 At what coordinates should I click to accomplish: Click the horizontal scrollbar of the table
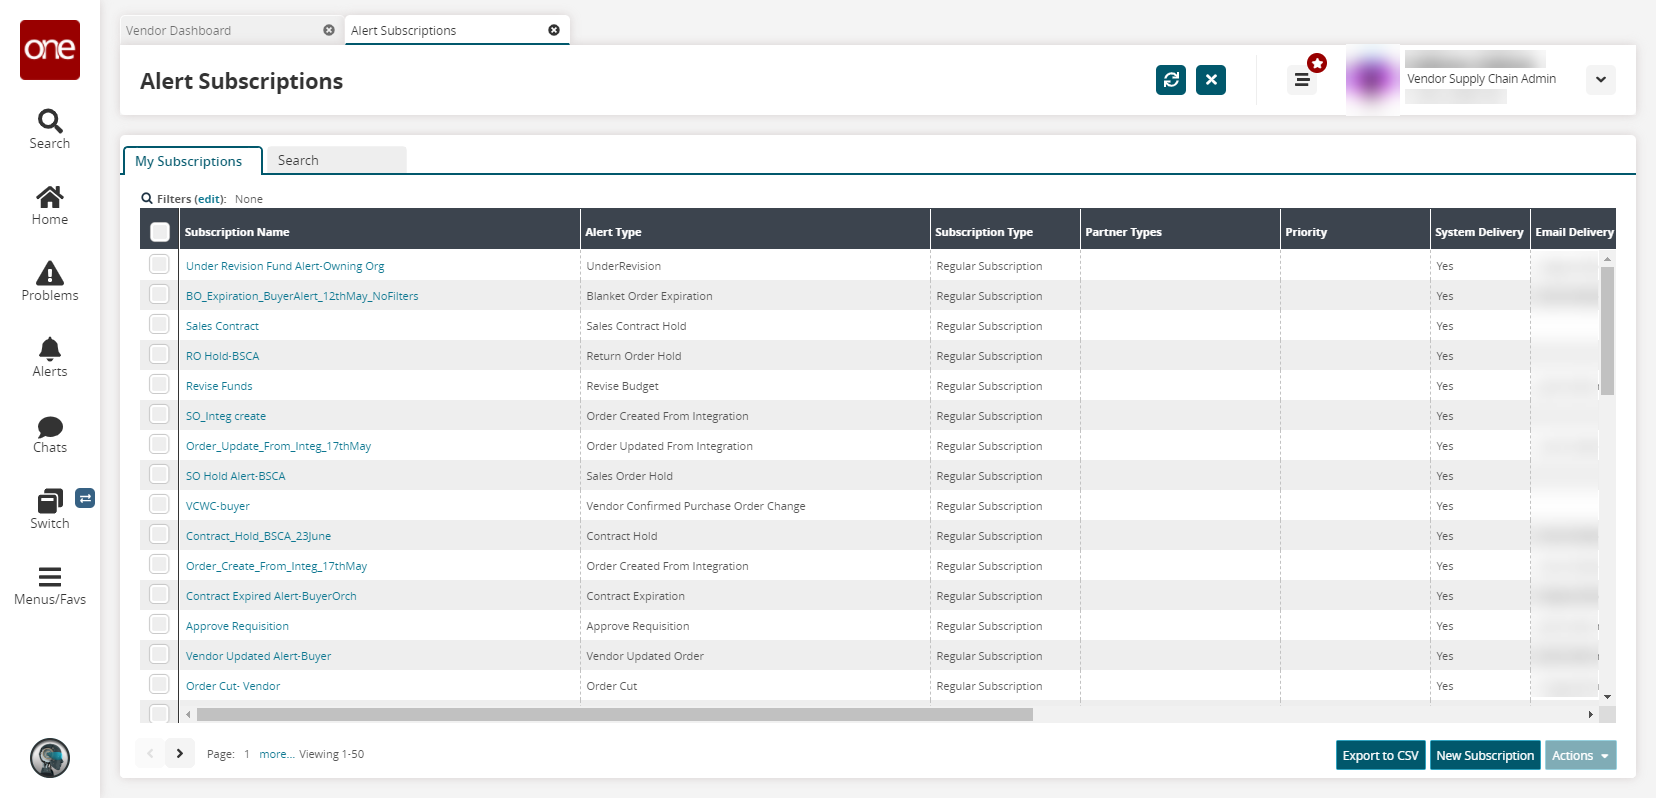pos(614,715)
